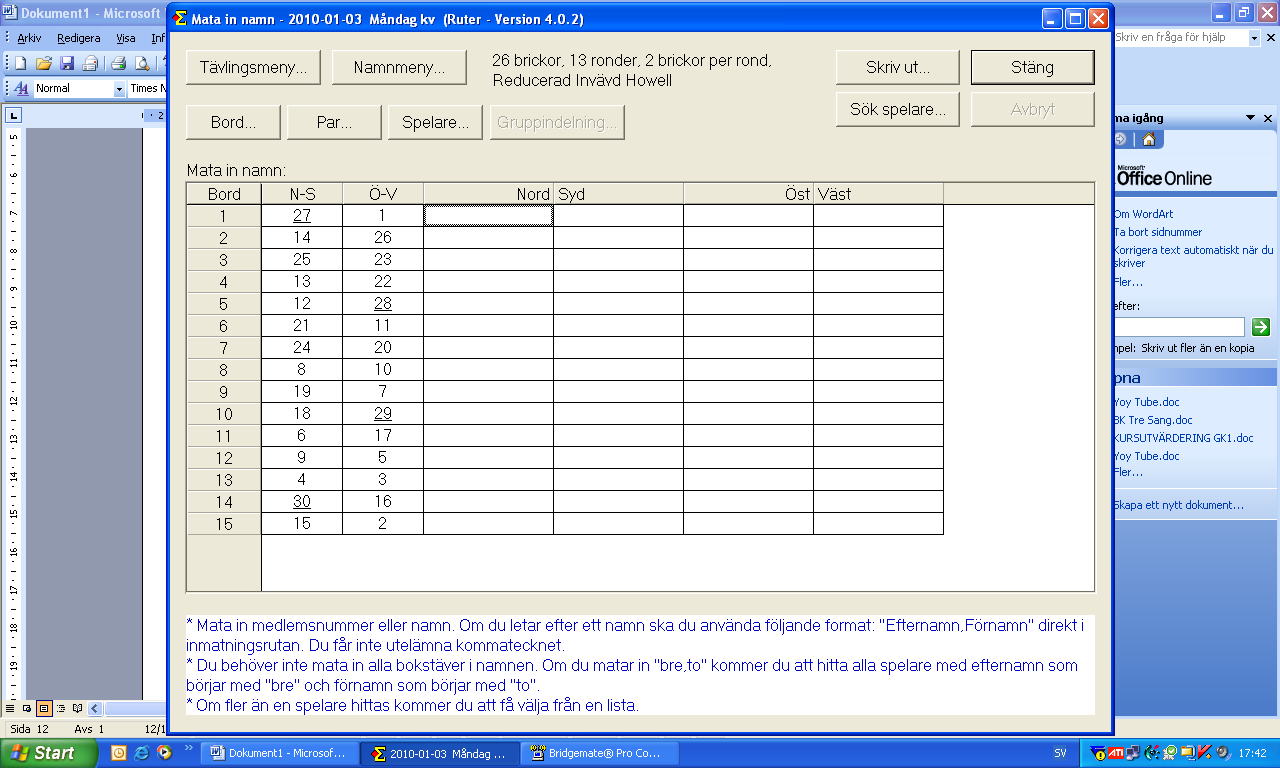Viewport: 1280px width, 768px height.
Task: Save document using Word's floppy disk icon
Action: (x=67, y=63)
